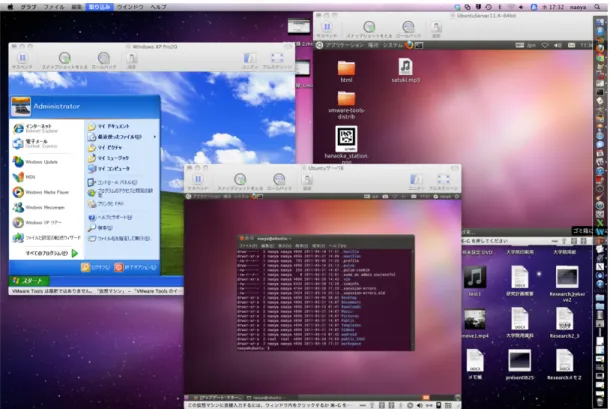Enter full screen in front Ubuntu window

[x=443, y=182]
